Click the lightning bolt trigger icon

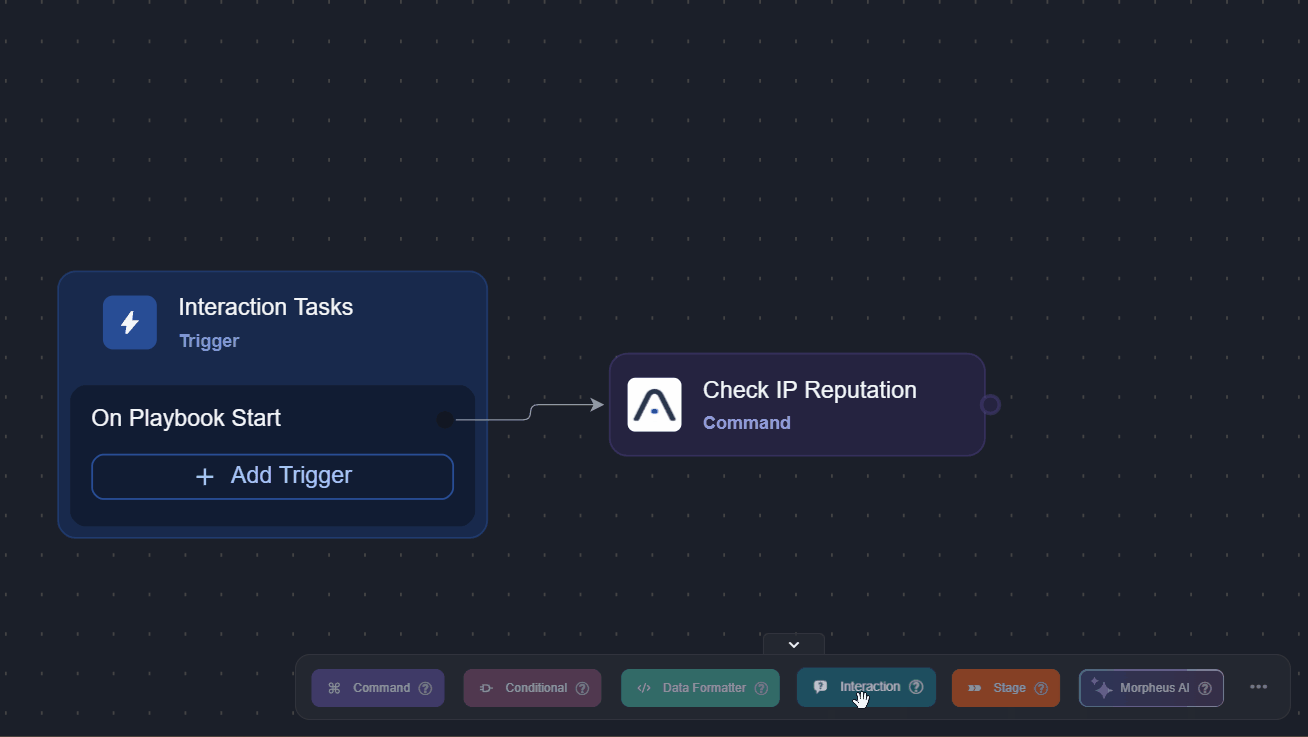(x=129, y=322)
